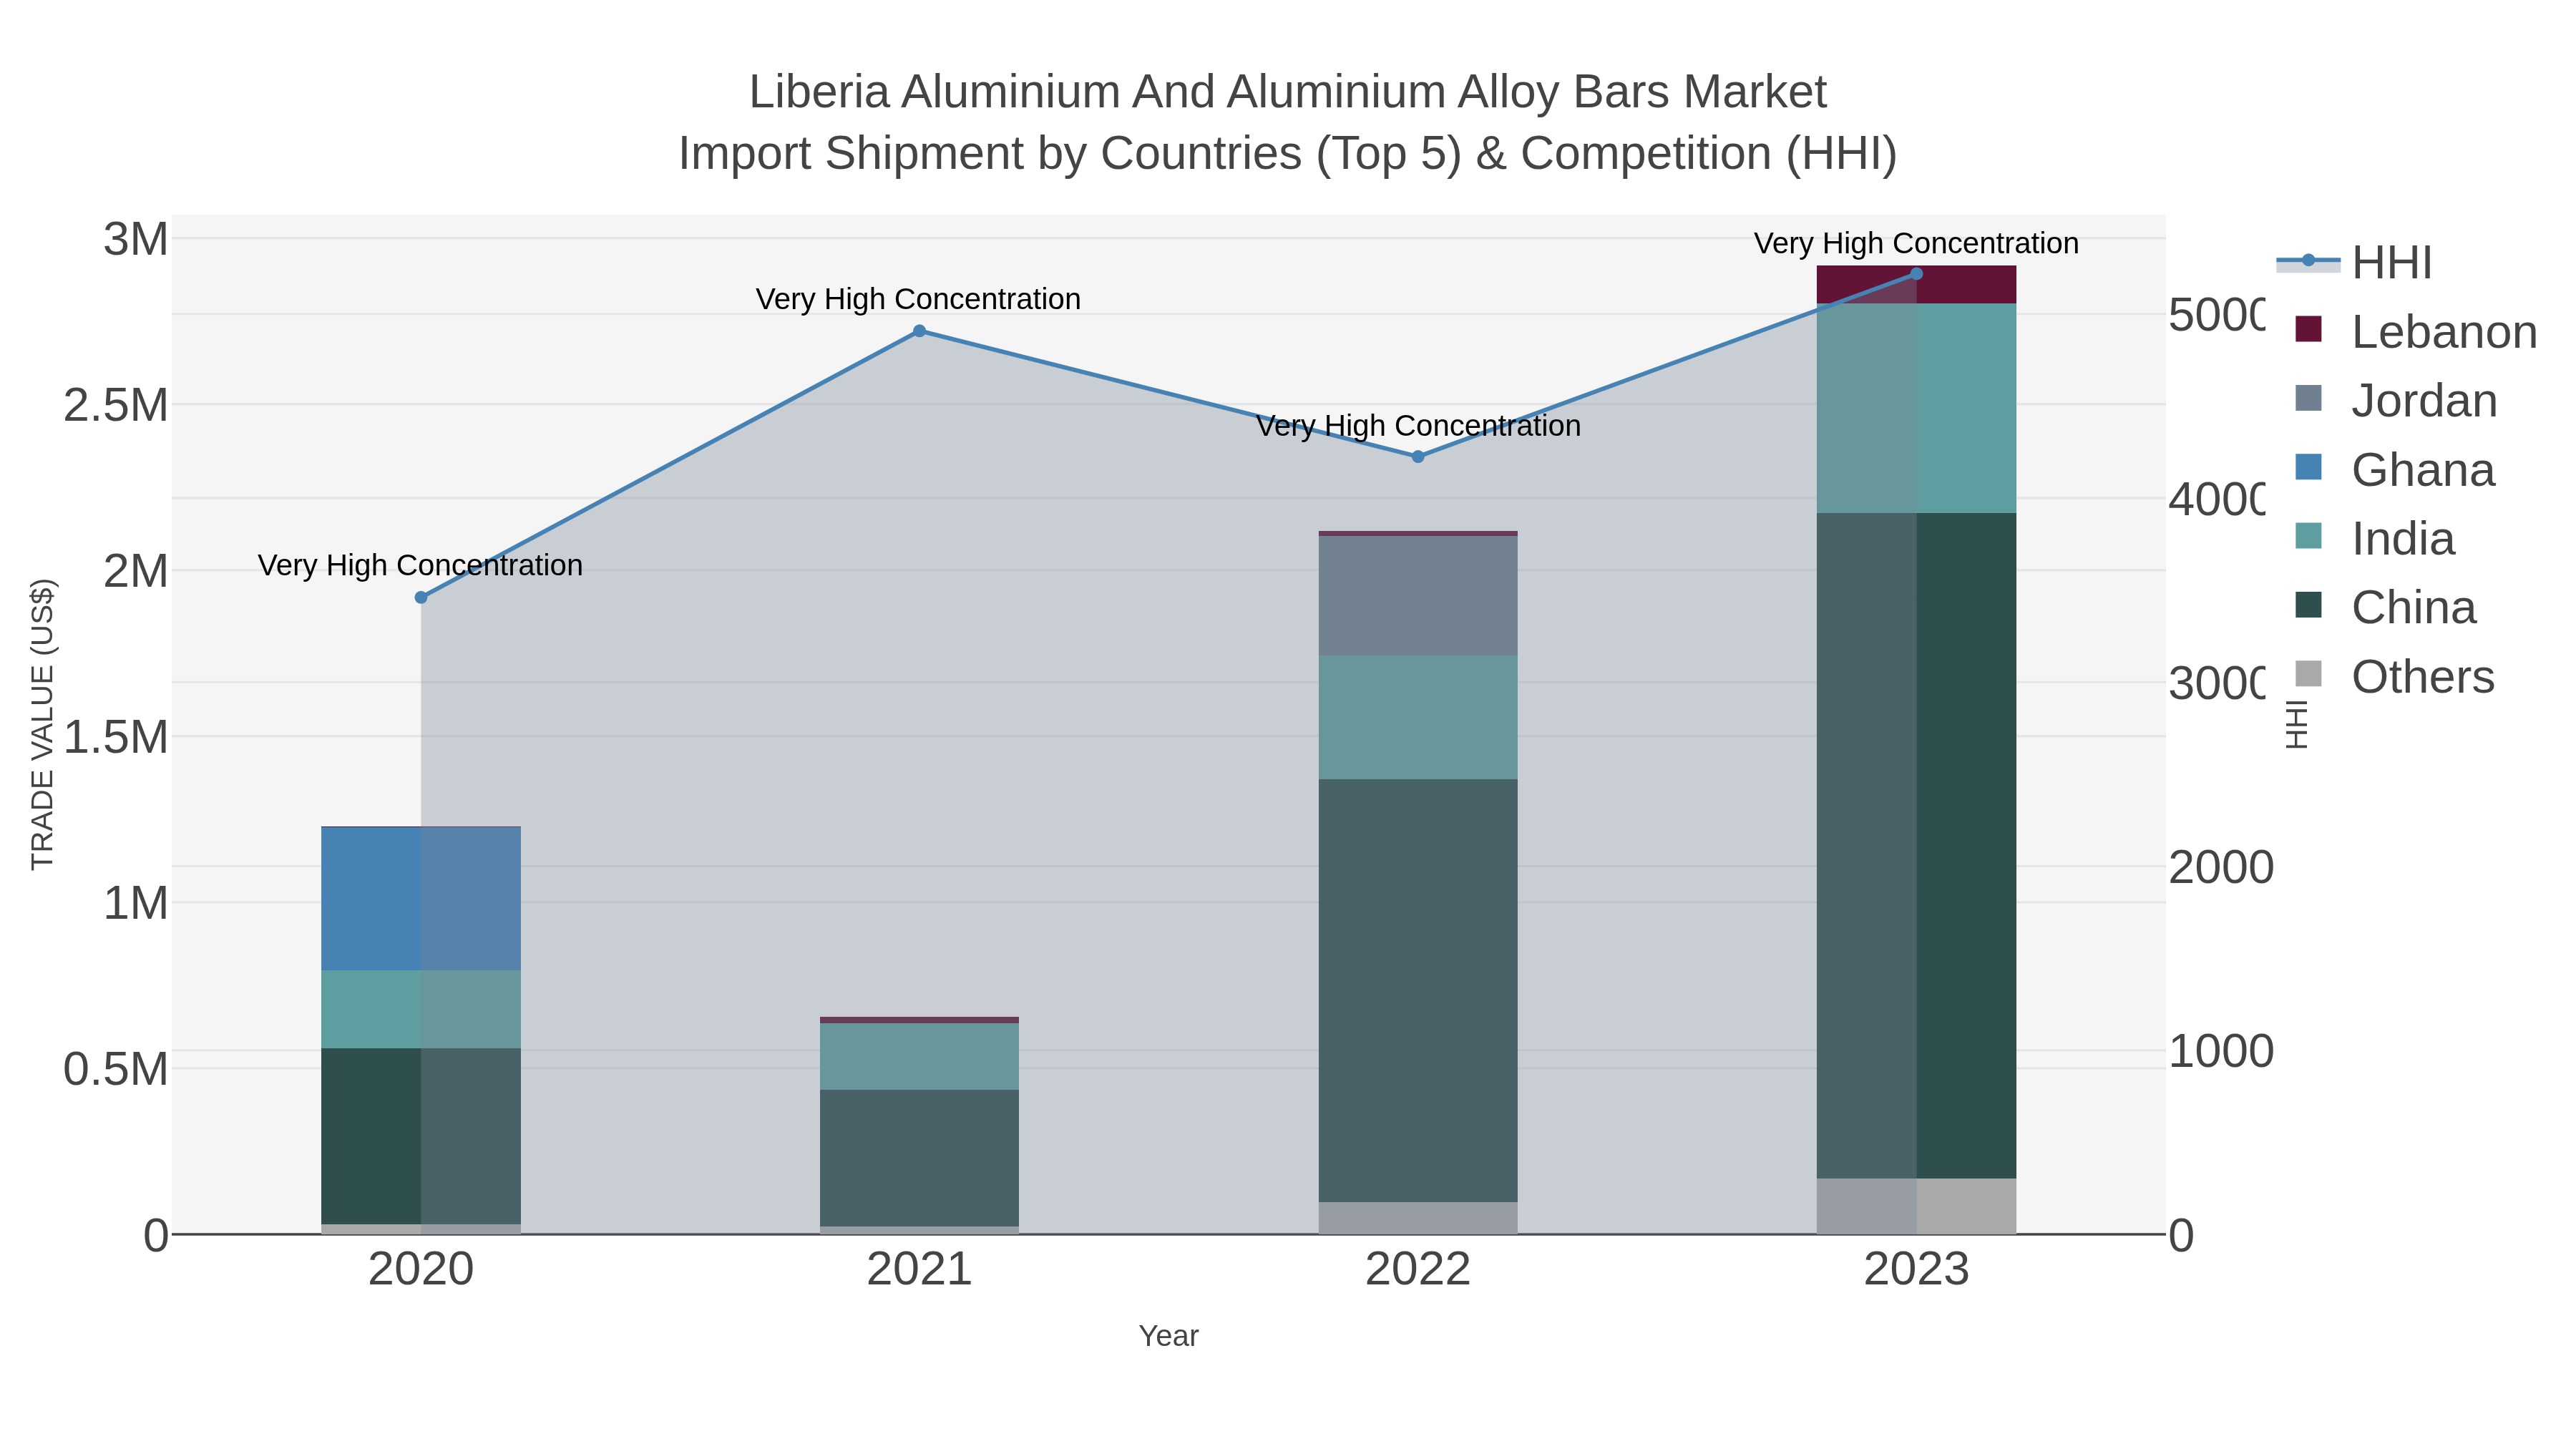
Task: Click the 2.5M y-axis tick label
Action: 115,406
